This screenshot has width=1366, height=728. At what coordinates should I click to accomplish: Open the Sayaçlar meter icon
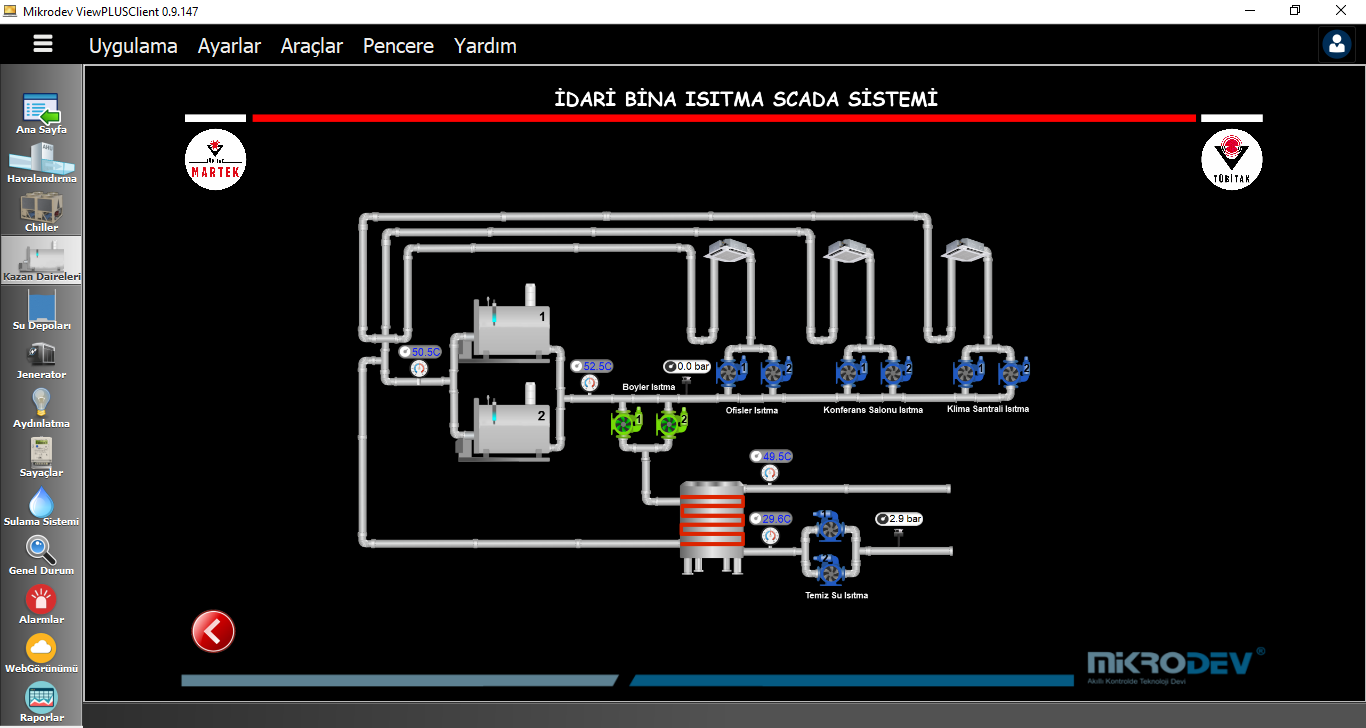coord(41,451)
